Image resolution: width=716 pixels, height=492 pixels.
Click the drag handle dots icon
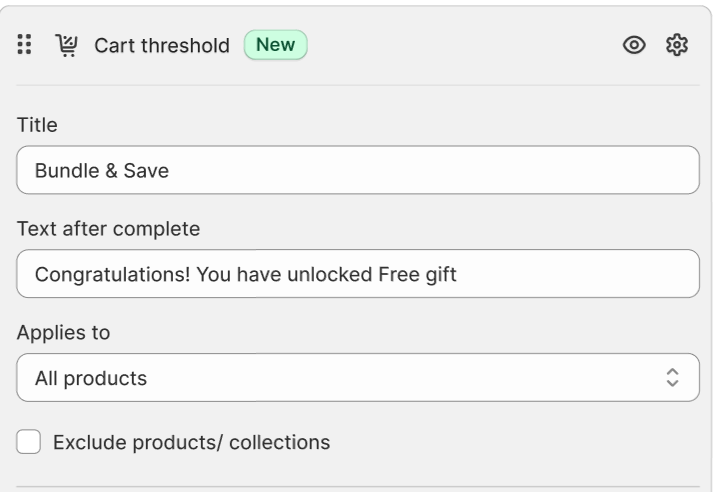pos(25,45)
